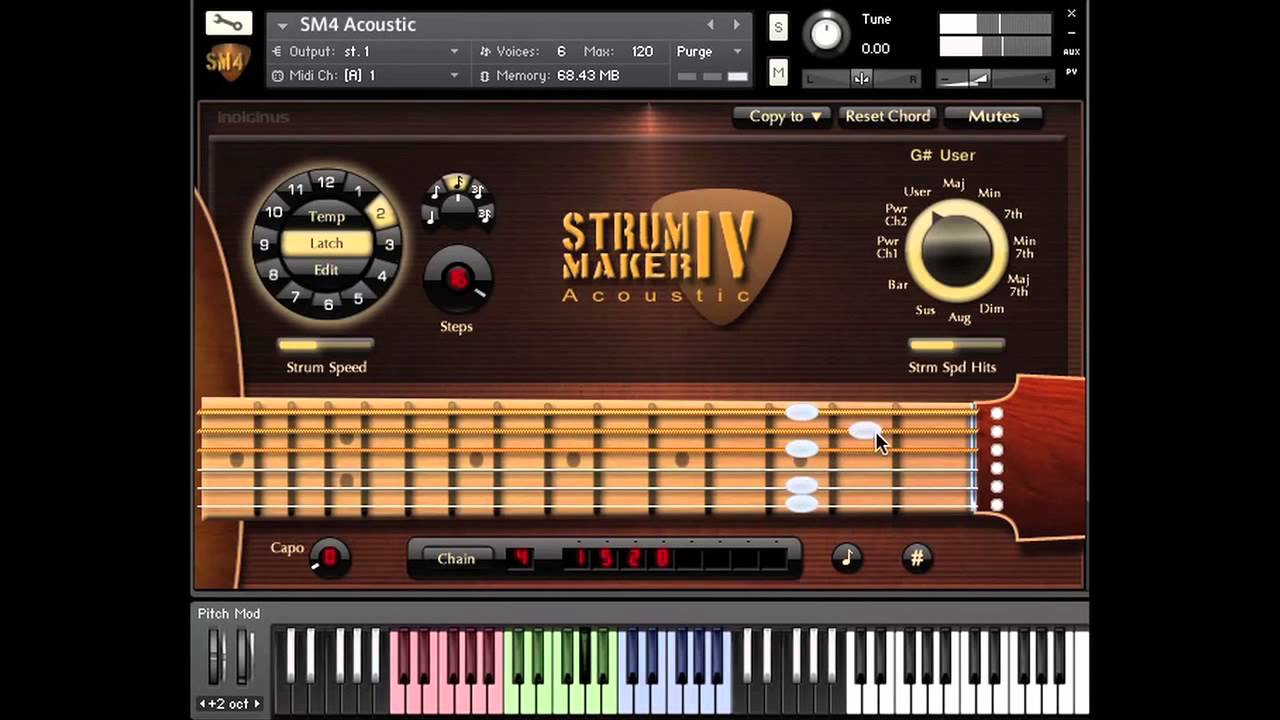Click the Tune knob
The height and width of the screenshot is (720, 1280).
point(826,33)
